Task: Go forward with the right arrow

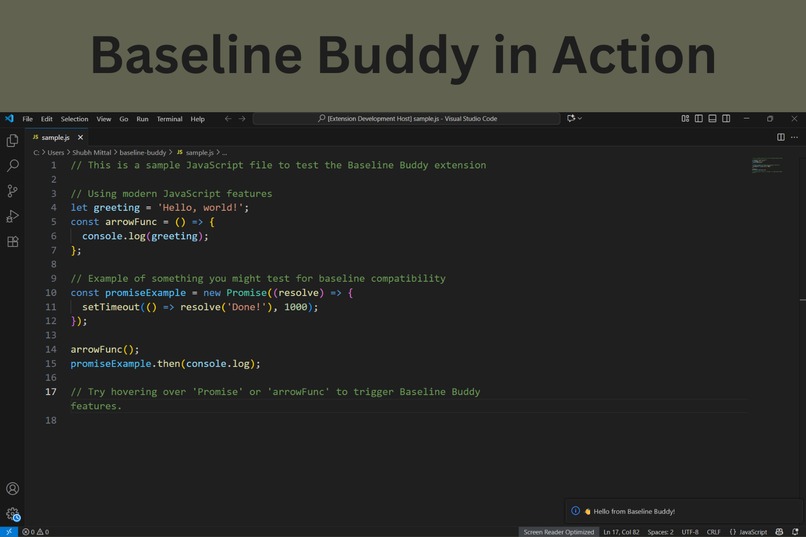Action: [242, 118]
